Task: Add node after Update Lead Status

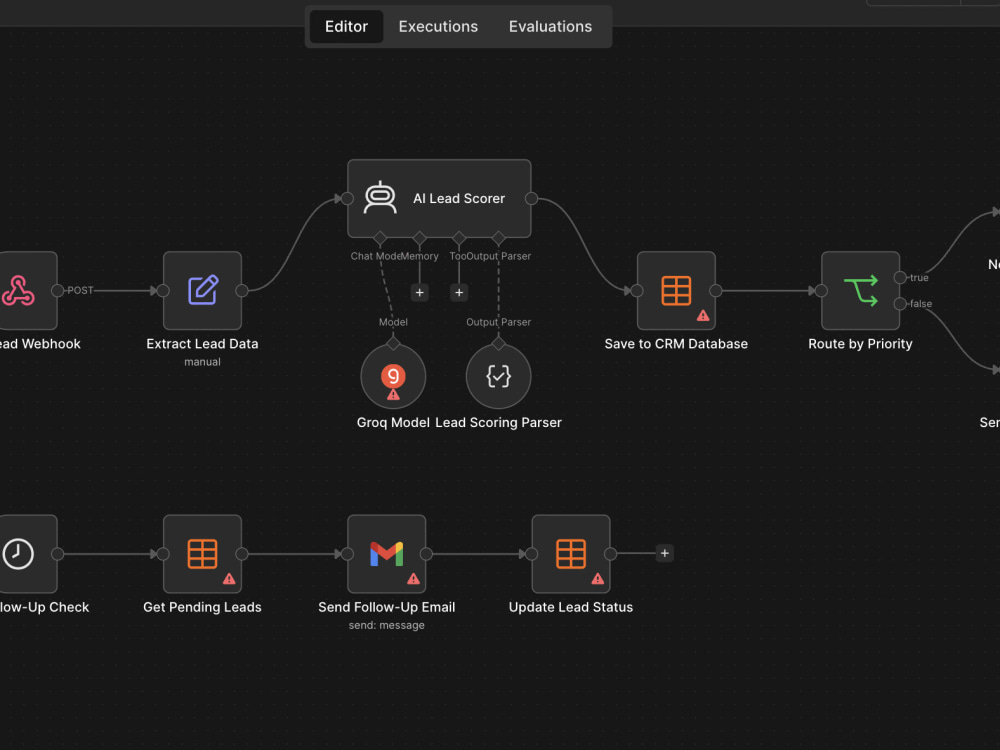Action: 665,554
